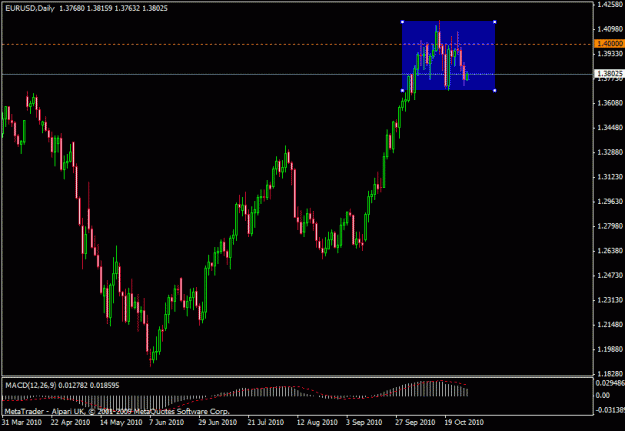Click the 14 May 2010 date label

pyautogui.click(x=121, y=422)
